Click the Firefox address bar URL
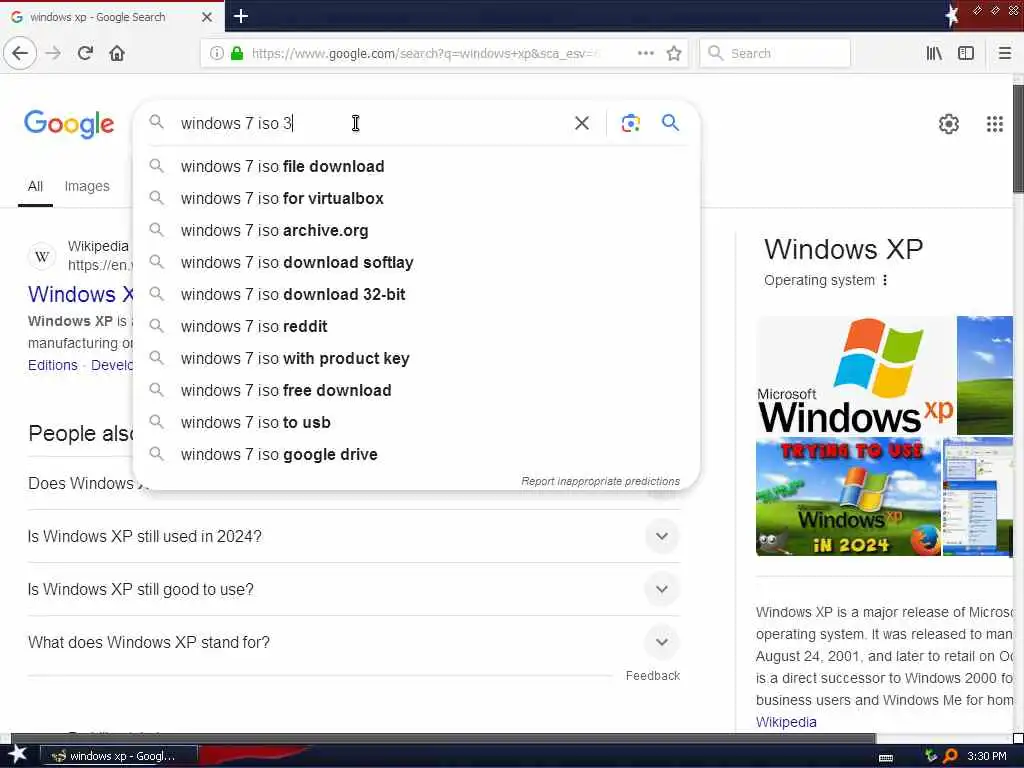The image size is (1024, 768). 426,54
